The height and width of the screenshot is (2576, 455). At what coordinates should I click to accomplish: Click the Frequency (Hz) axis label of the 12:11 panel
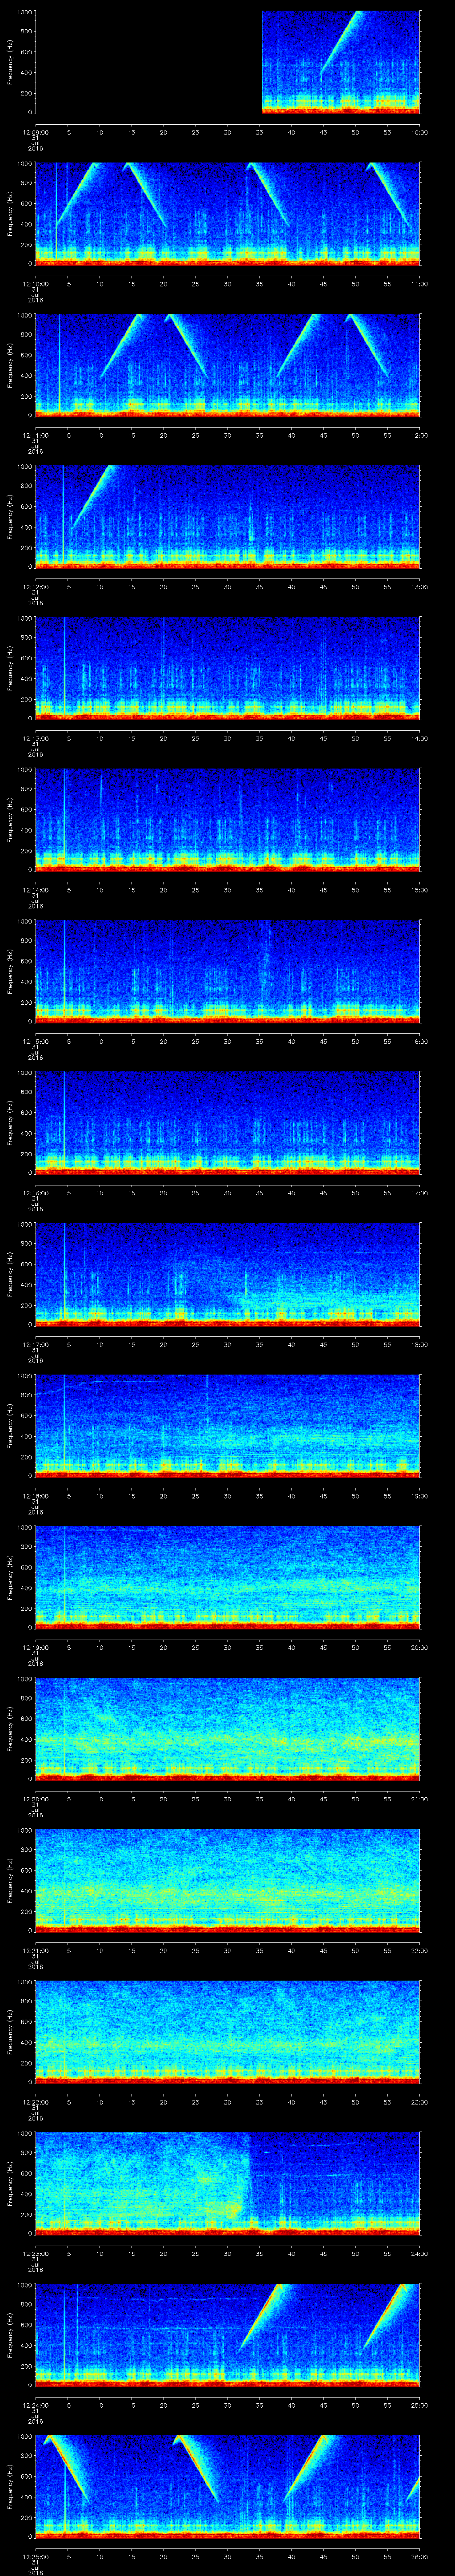tap(10, 364)
